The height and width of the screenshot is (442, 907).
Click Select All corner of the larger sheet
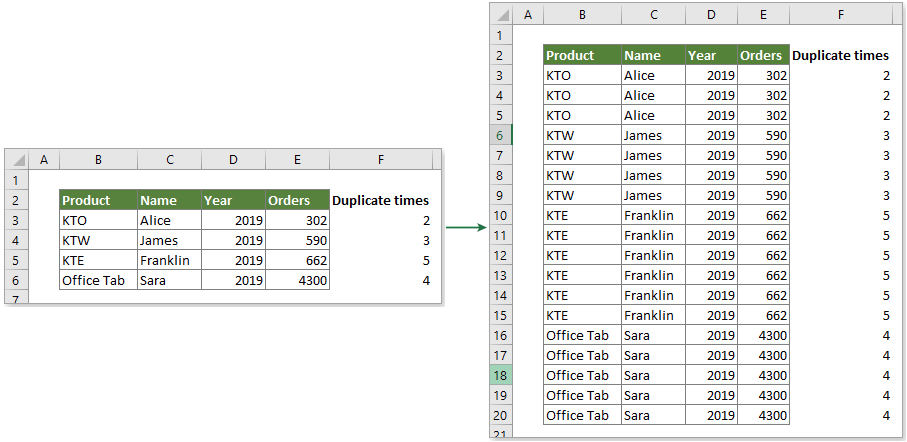tap(501, 16)
